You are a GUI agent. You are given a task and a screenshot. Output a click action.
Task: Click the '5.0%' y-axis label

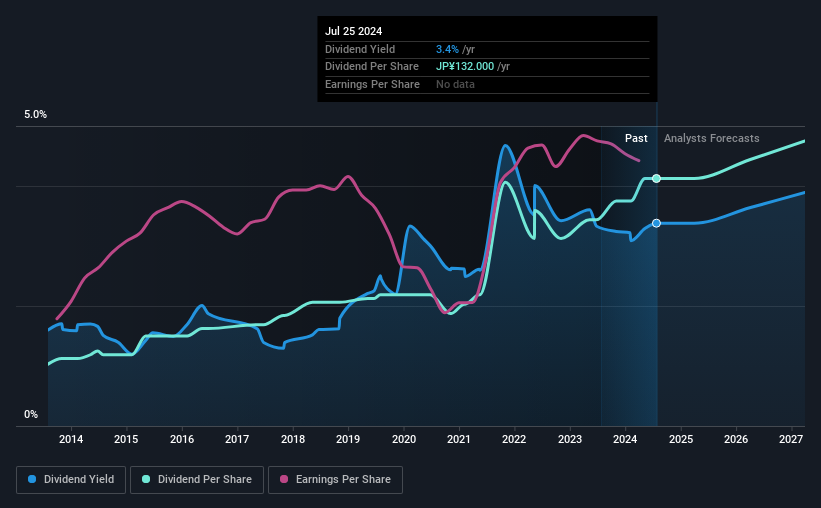click(x=35, y=114)
